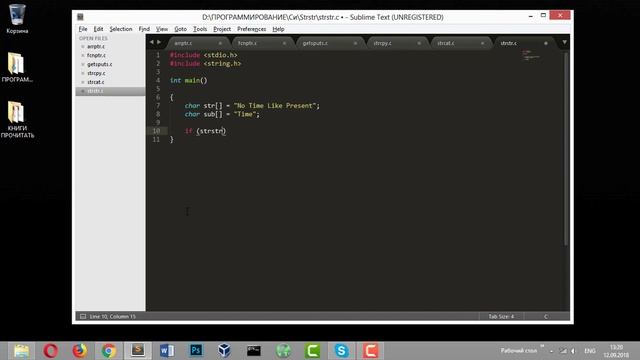Select the КНИГИ ПРОЧИТАТЬ desktop folder
Viewport: 640px width, 360px height.
17,120
